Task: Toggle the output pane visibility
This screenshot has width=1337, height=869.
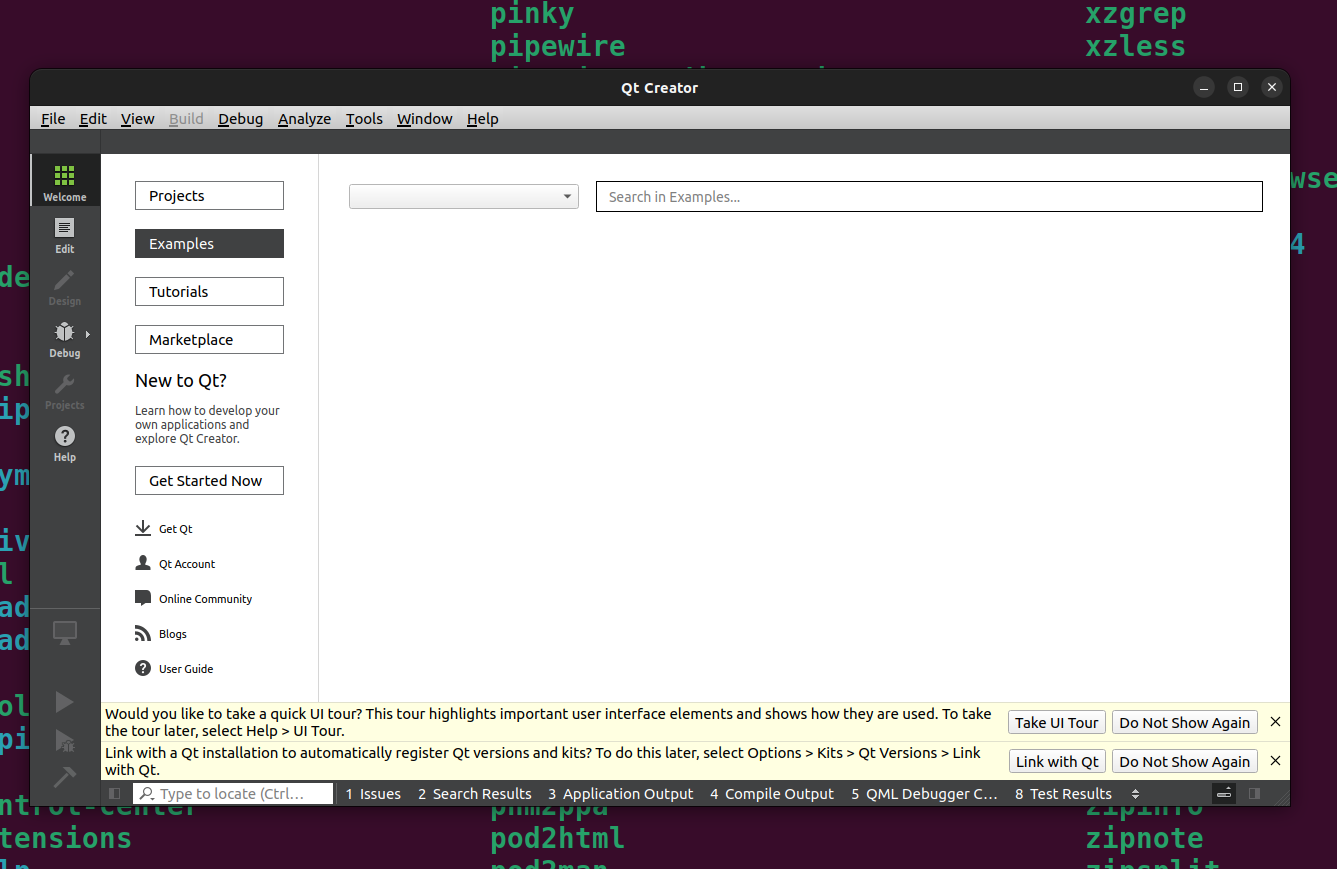Action: pyautogui.click(x=1224, y=793)
